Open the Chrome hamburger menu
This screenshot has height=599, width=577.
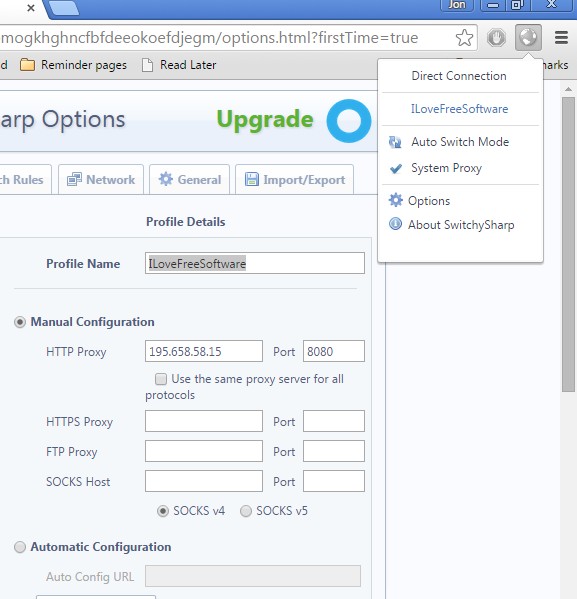pos(561,37)
